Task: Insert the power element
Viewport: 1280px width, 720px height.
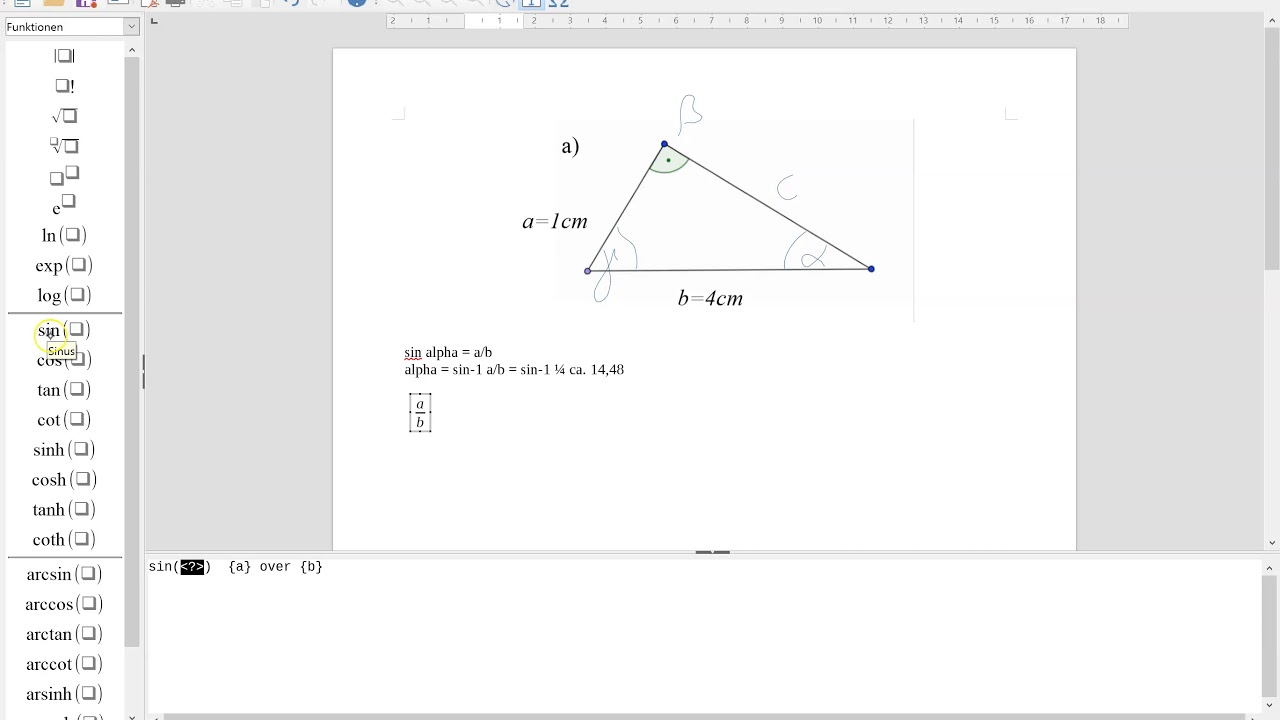Action: 64,177
